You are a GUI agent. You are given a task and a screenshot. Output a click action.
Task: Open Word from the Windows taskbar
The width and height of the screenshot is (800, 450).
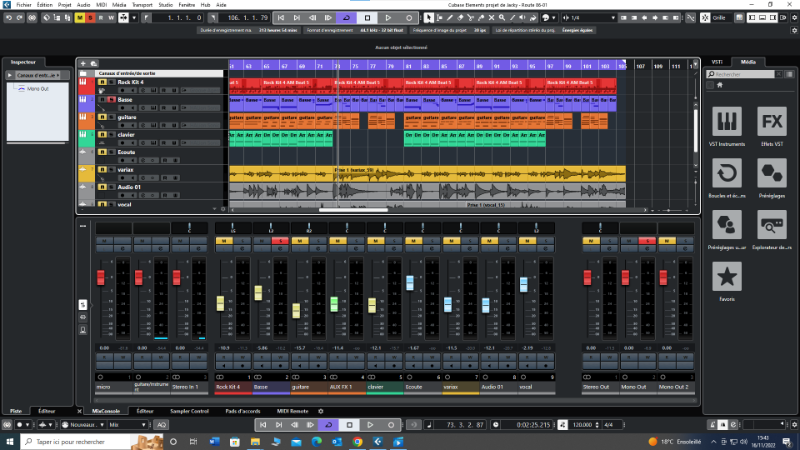214,442
